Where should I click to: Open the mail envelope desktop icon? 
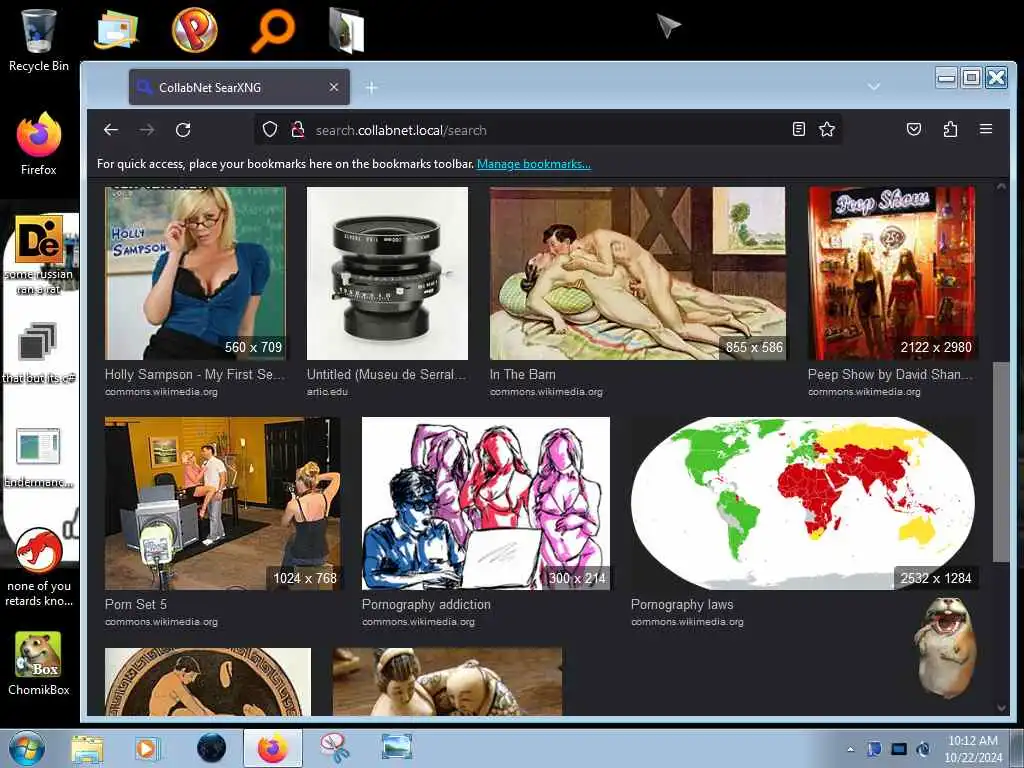(116, 31)
